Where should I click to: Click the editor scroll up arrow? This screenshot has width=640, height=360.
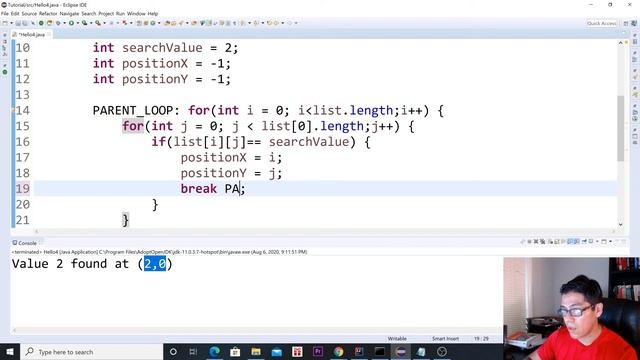[621, 42]
